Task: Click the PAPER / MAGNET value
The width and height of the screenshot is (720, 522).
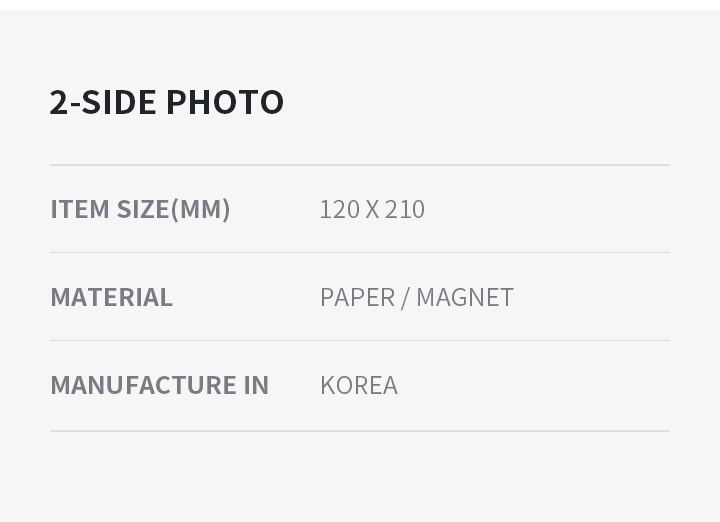Action: (x=416, y=297)
